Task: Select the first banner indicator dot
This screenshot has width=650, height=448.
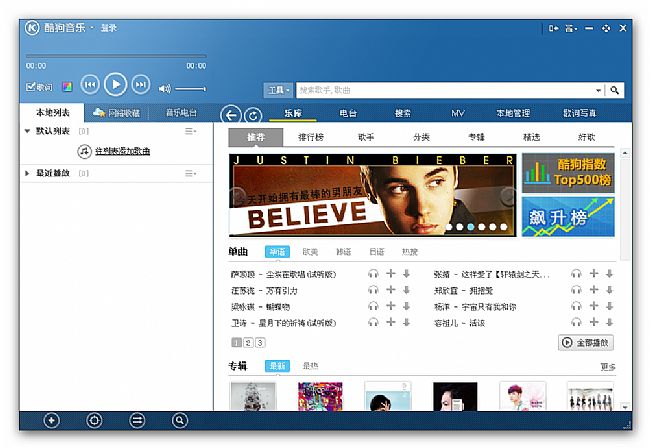Action: coord(449,227)
